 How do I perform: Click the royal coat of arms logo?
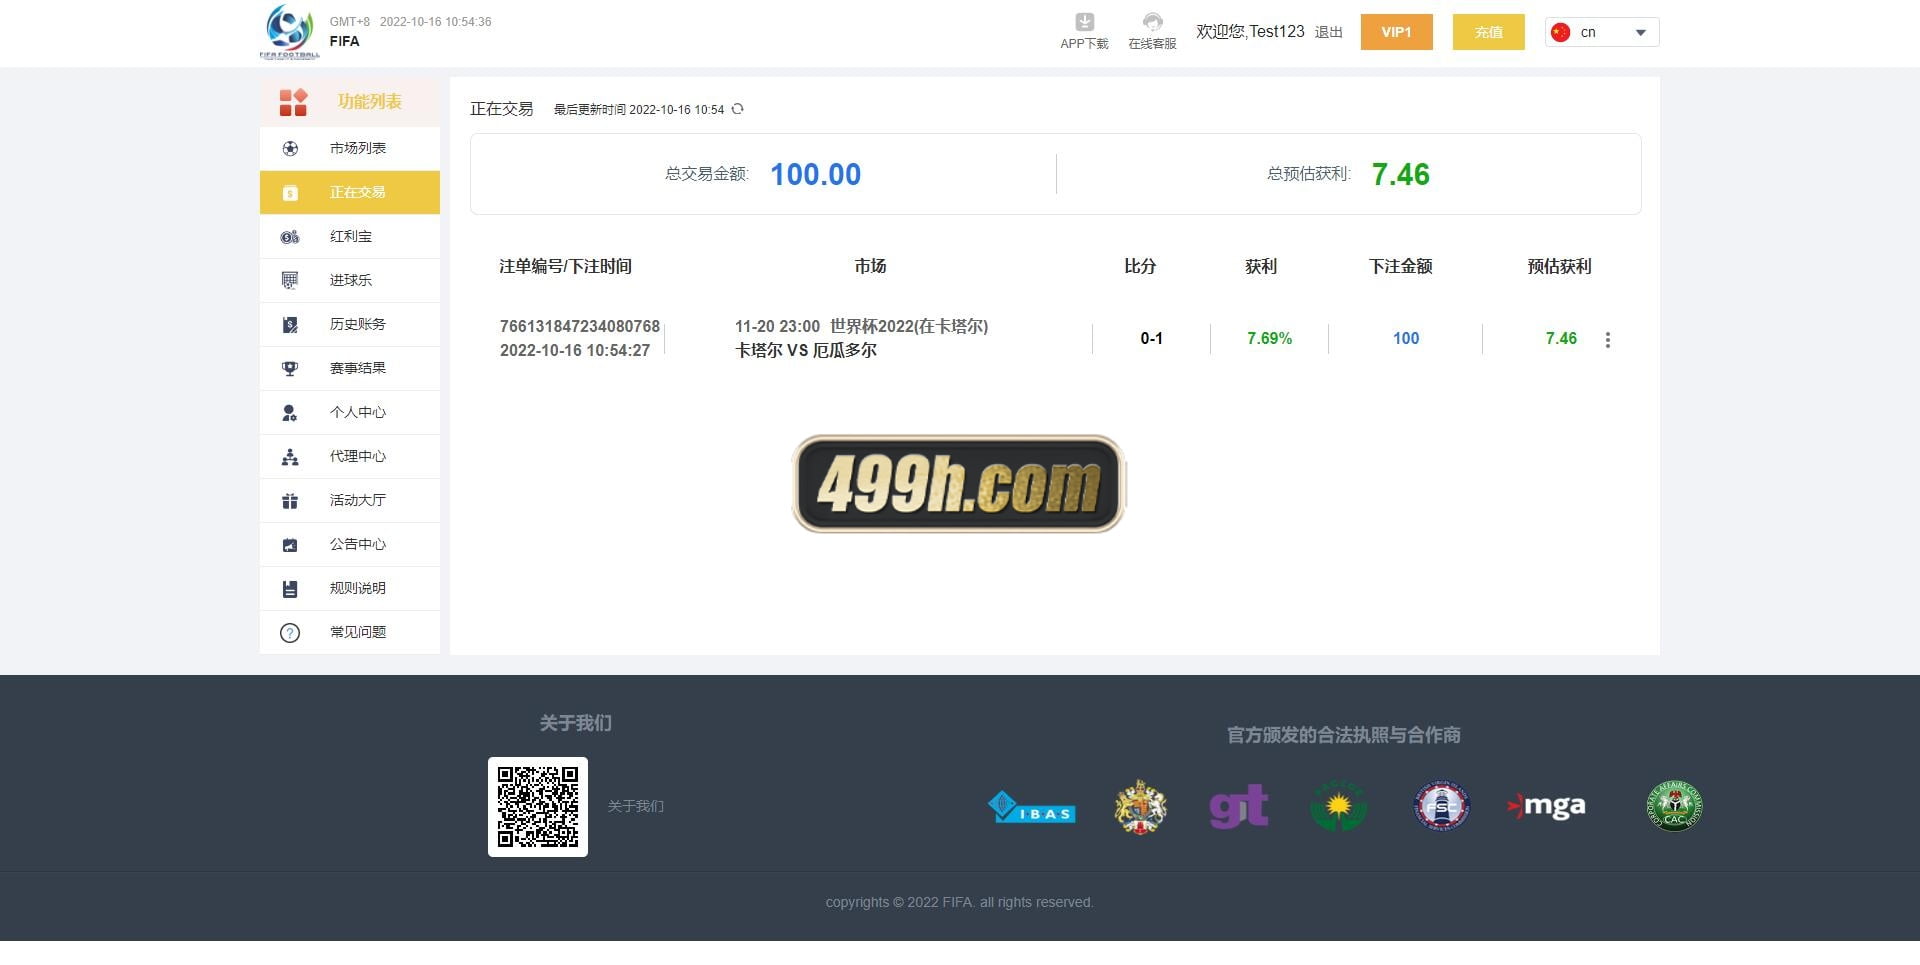pyautogui.click(x=1140, y=807)
